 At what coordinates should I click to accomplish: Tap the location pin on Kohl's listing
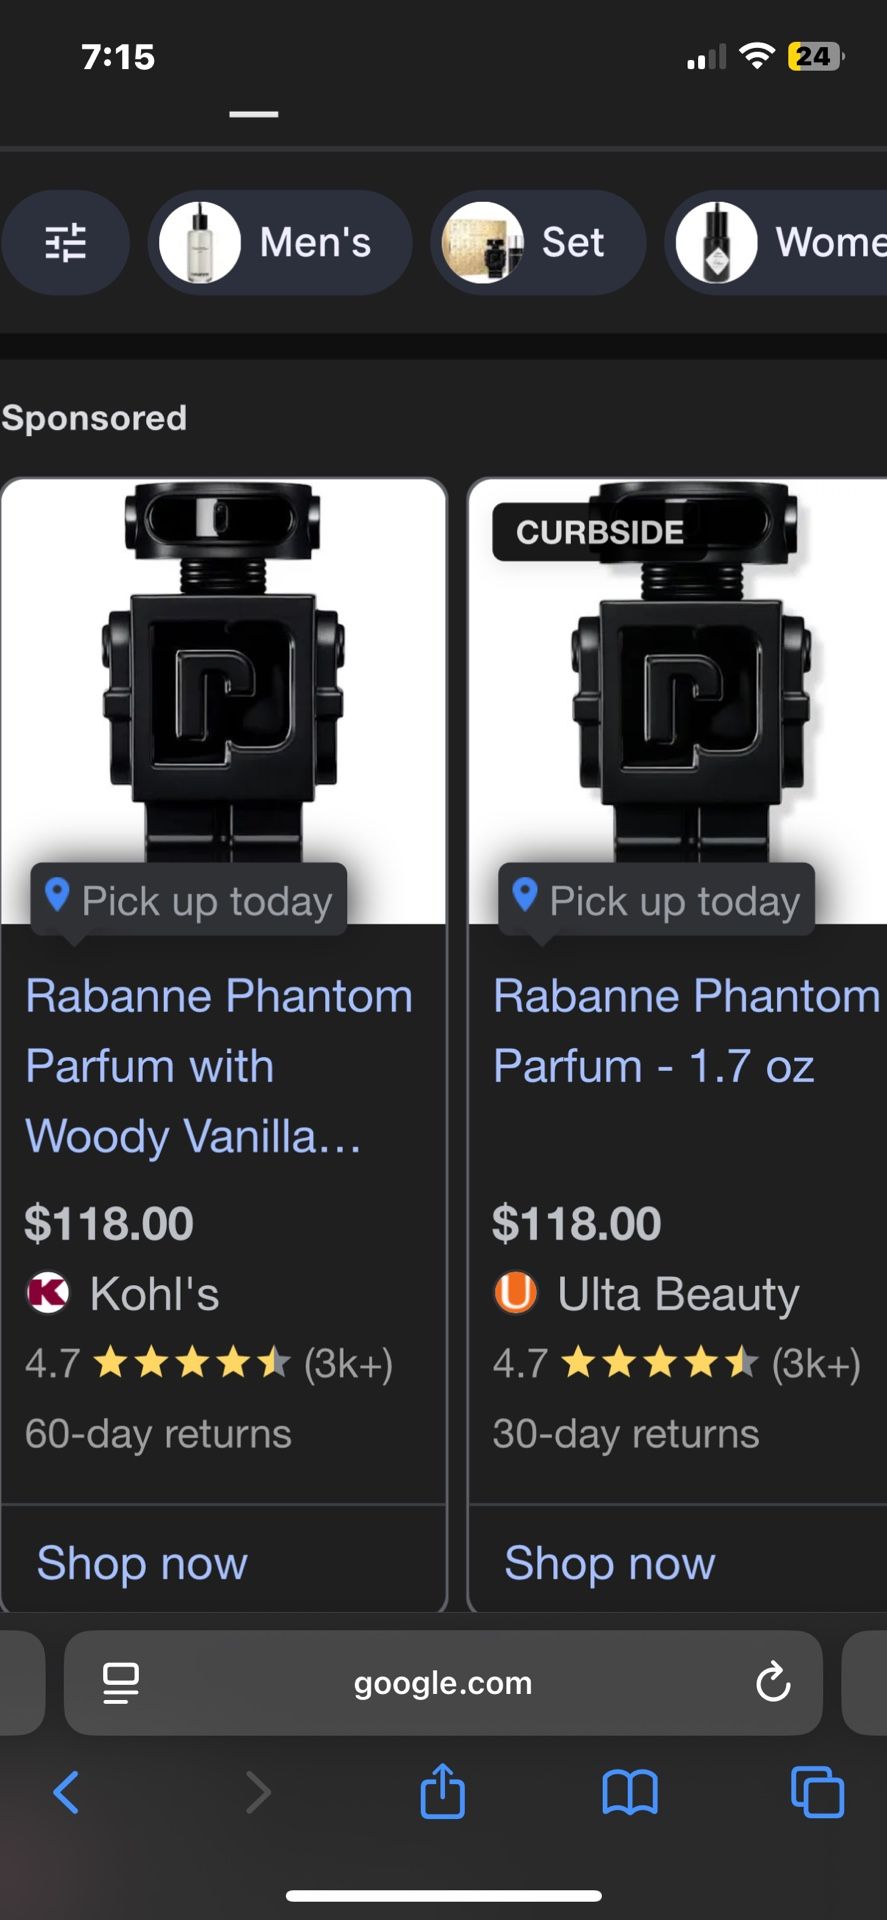(57, 897)
